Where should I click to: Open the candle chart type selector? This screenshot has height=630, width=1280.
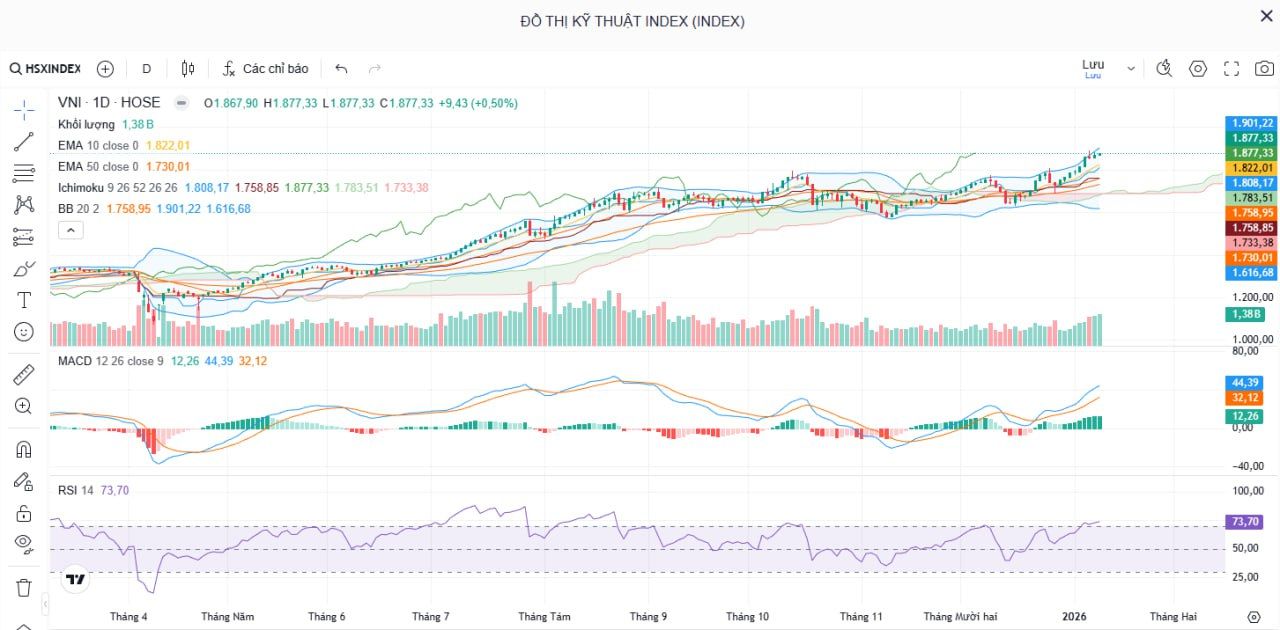click(x=187, y=68)
